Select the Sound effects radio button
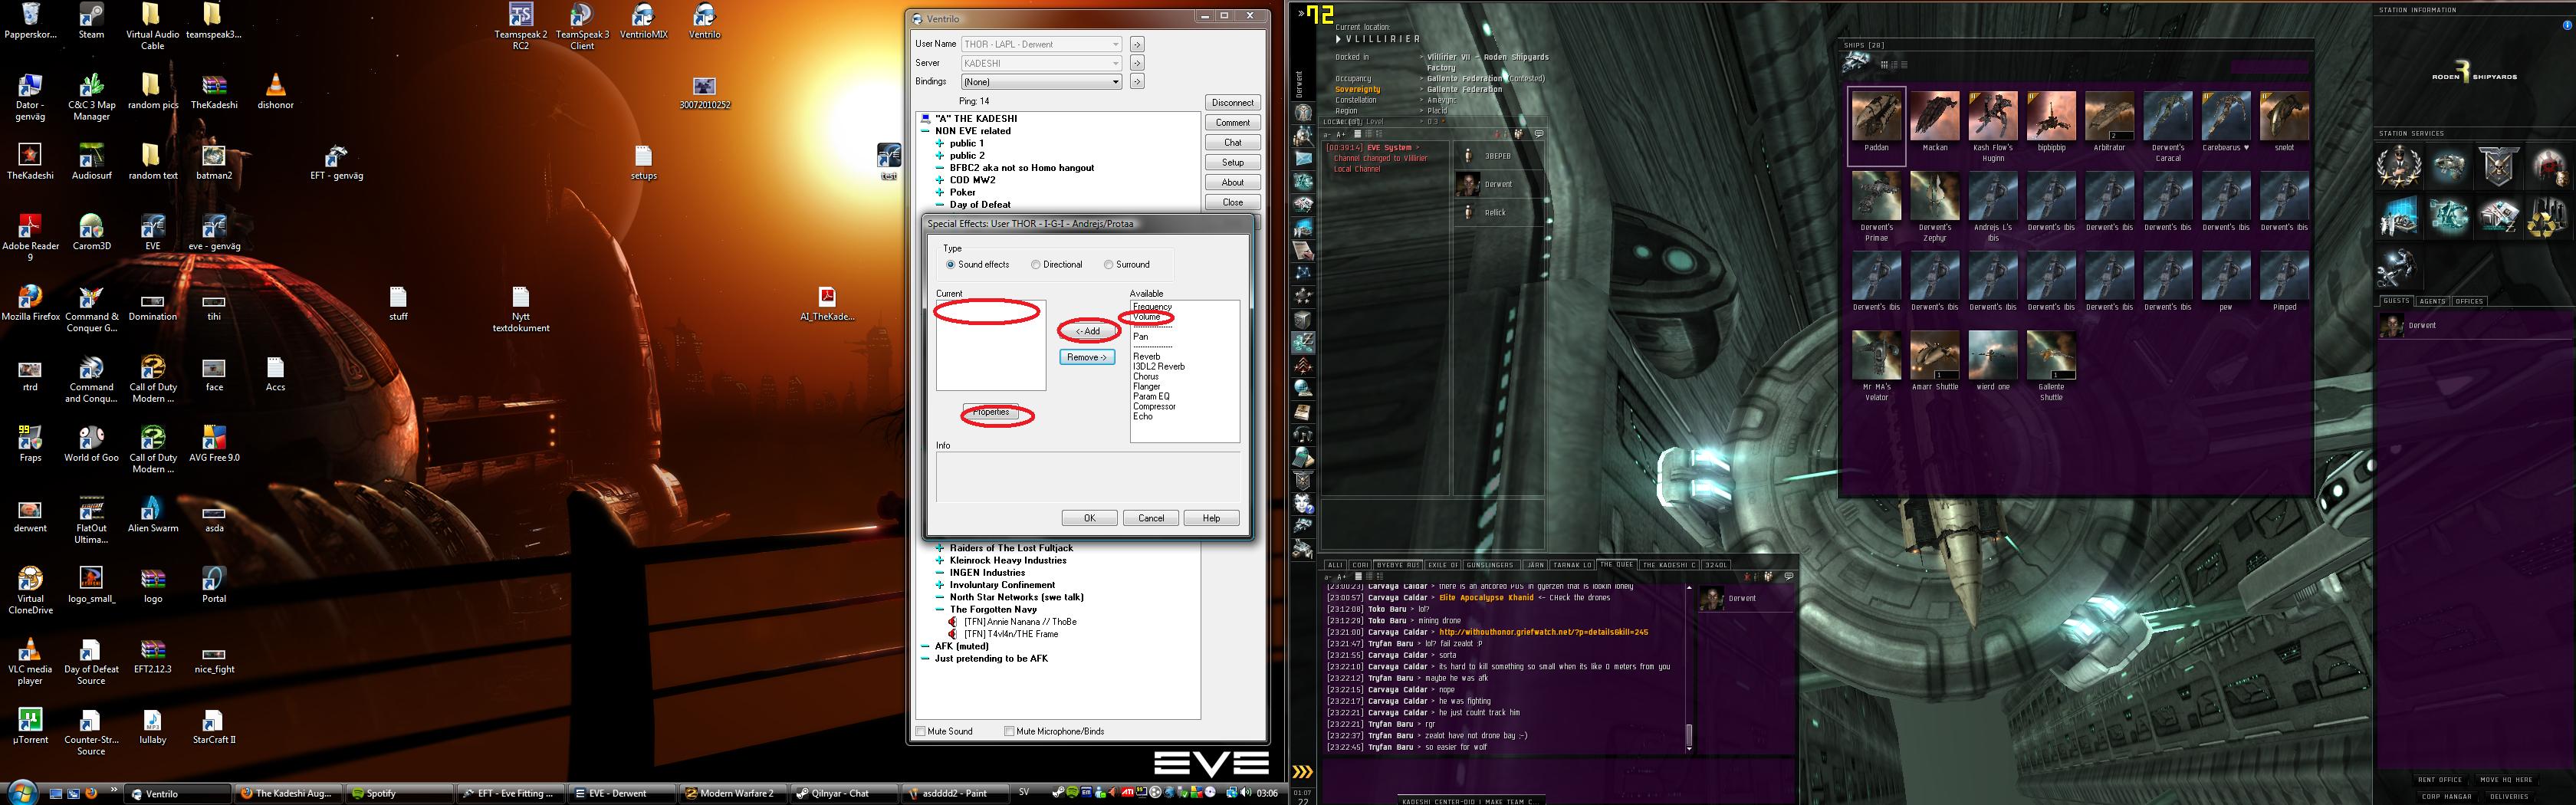 tap(950, 265)
